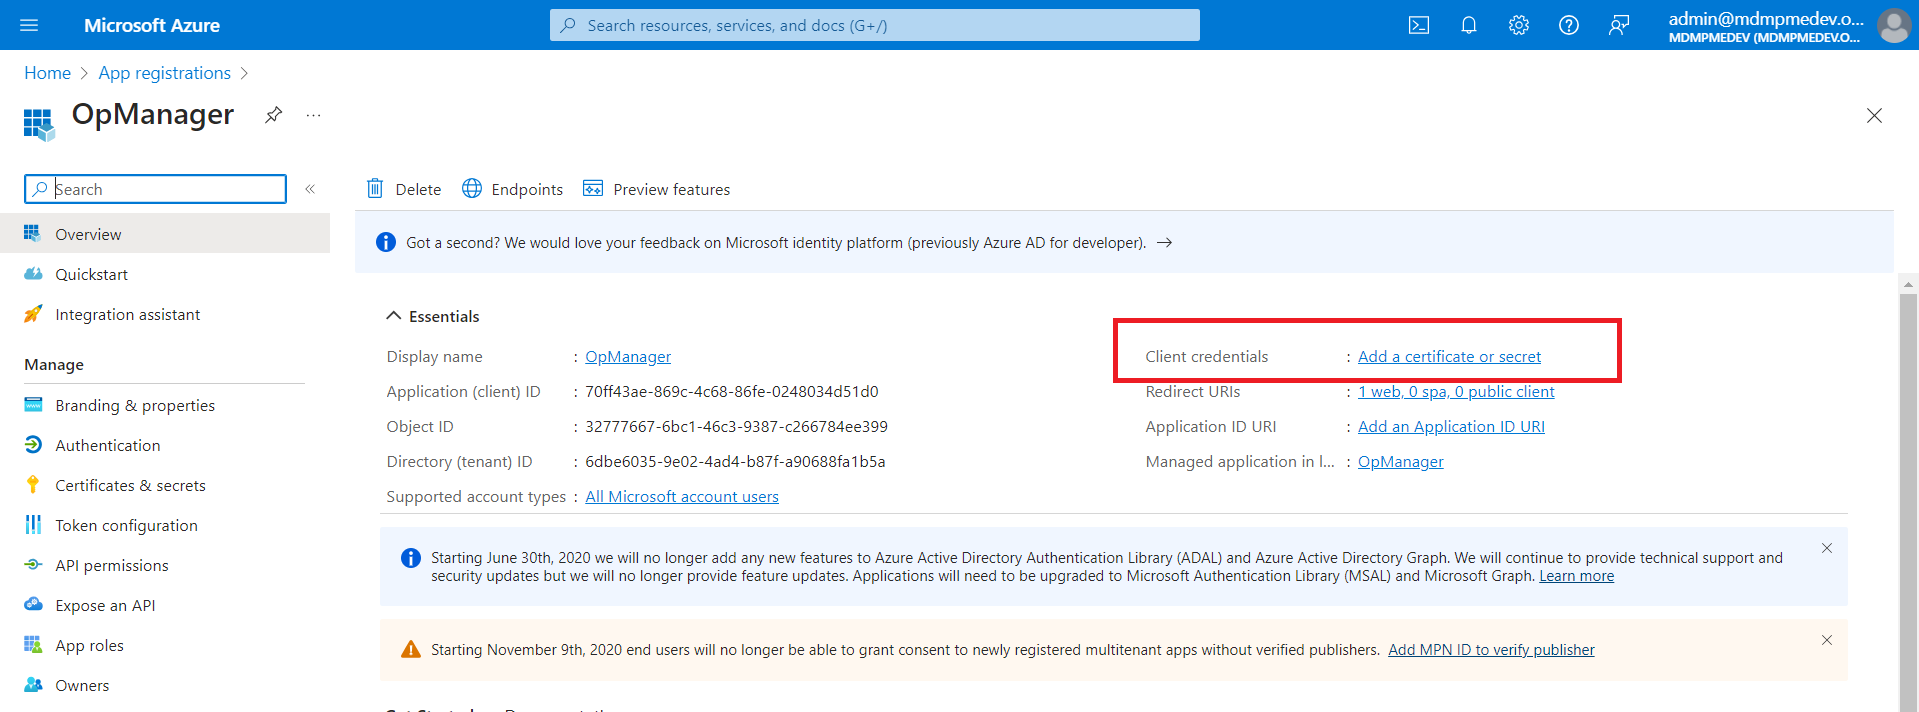Viewport: 1919px width, 712px height.
Task: Open the help question mark menu
Action: pyautogui.click(x=1569, y=25)
